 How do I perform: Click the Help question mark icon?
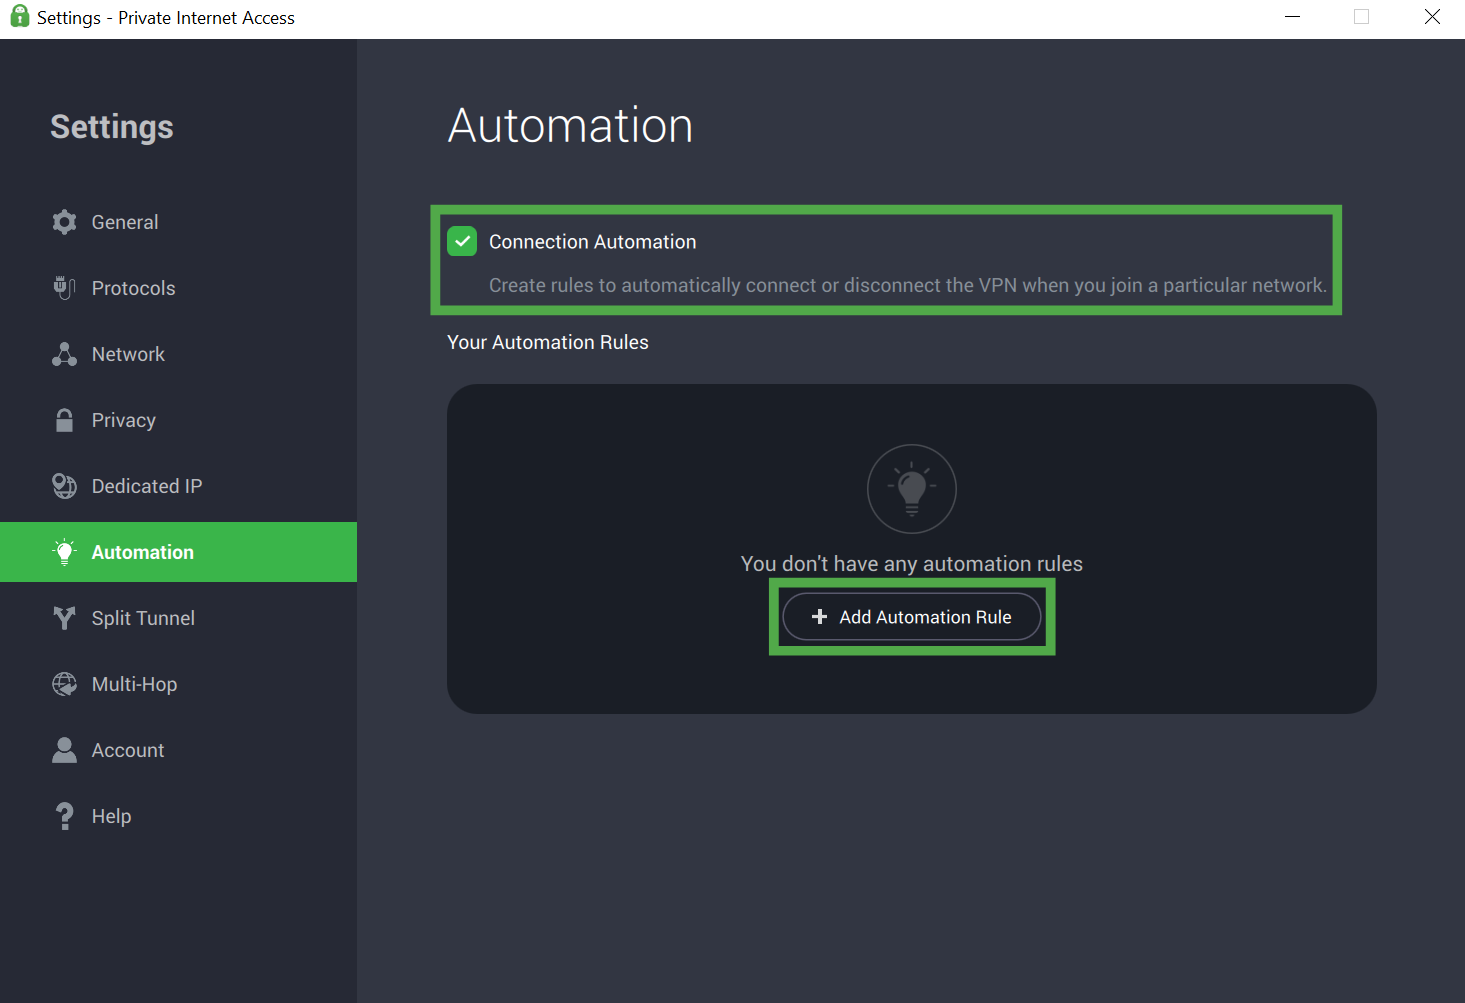click(x=65, y=816)
